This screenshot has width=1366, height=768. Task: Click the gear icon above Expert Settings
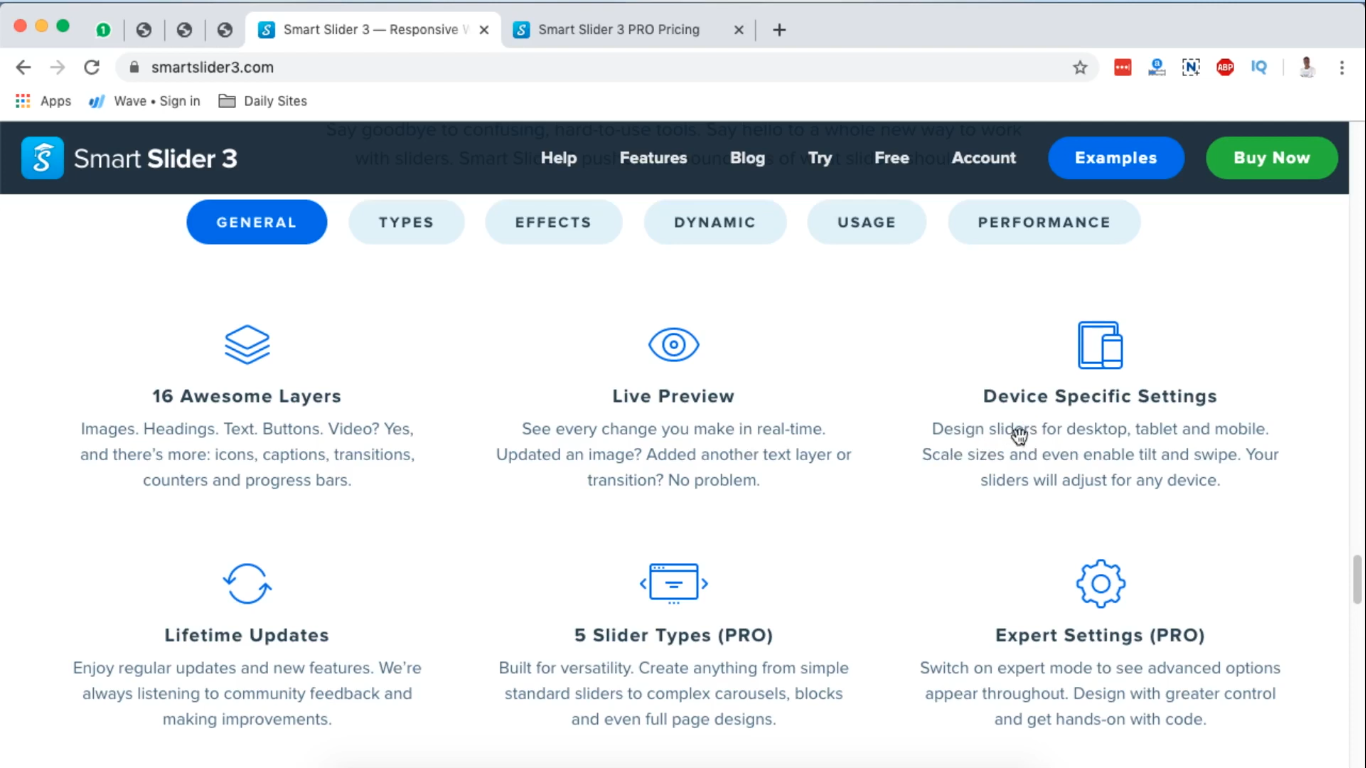[1100, 584]
